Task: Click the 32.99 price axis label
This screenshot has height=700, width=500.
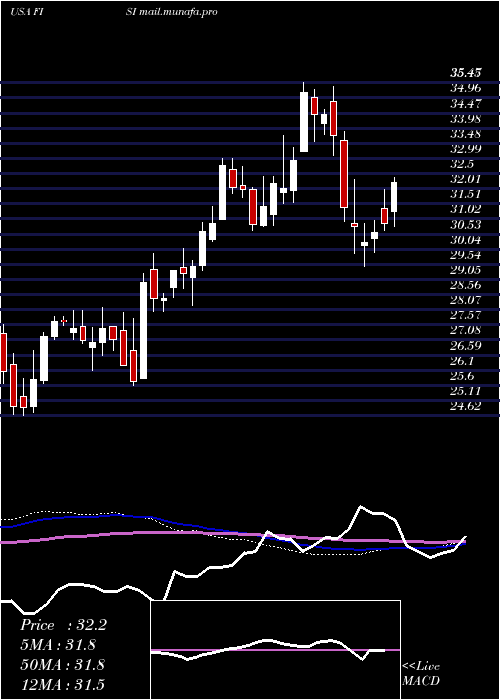Action: (466, 149)
